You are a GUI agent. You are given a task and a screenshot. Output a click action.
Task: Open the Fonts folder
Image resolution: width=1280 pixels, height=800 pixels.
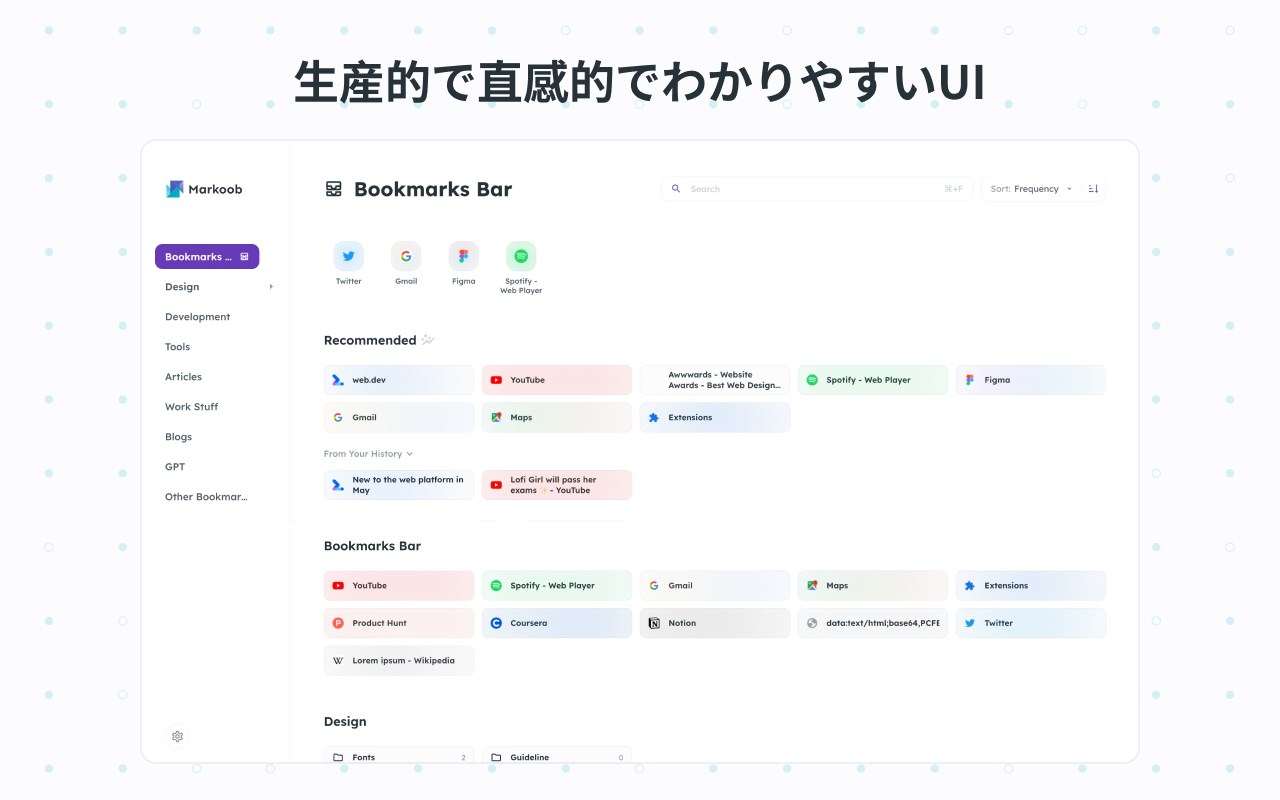pyautogui.click(x=399, y=757)
